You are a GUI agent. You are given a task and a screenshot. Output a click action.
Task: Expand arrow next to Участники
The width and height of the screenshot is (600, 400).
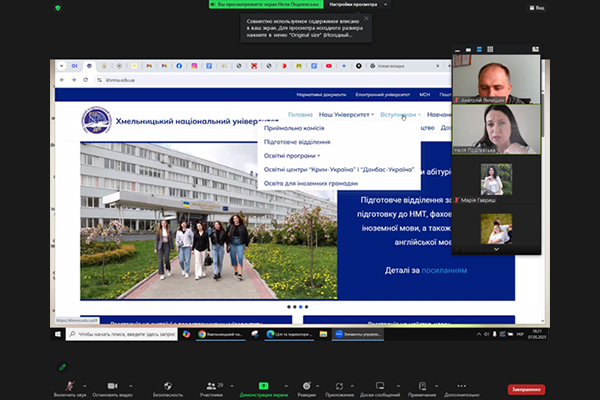pyautogui.click(x=232, y=386)
